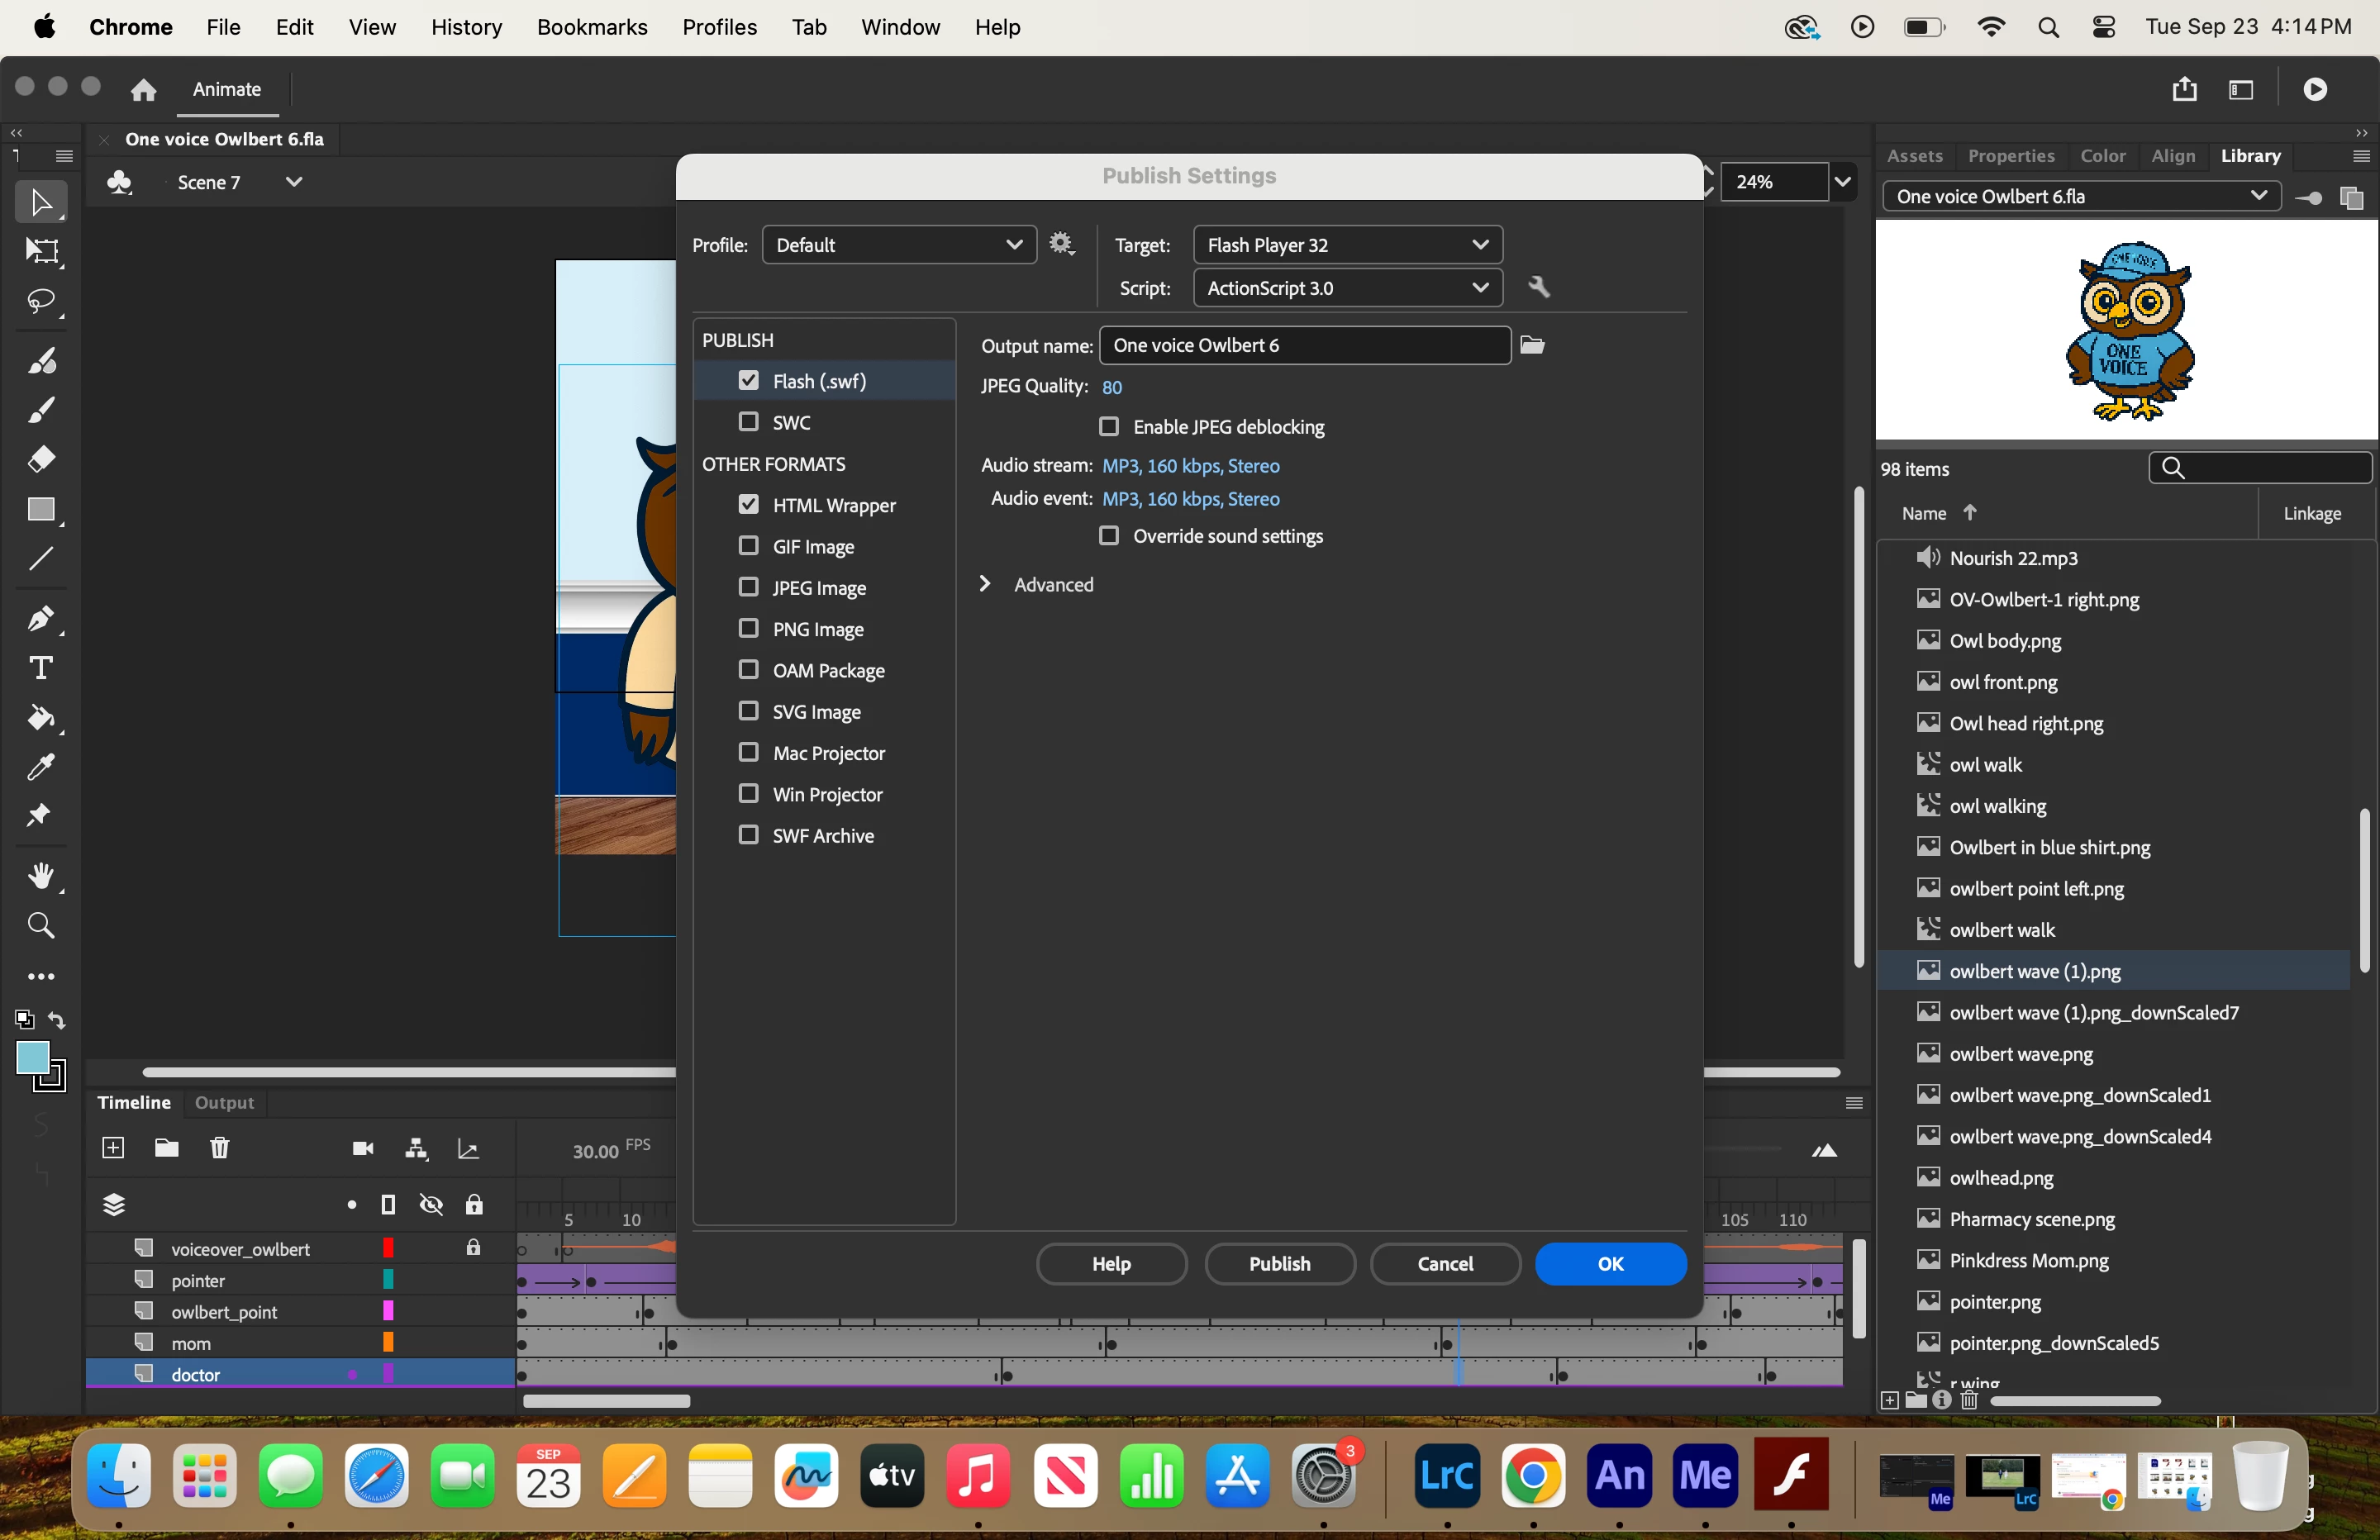Click the blue fill color swatch
The width and height of the screenshot is (2380, 1540).
coord(33,1057)
